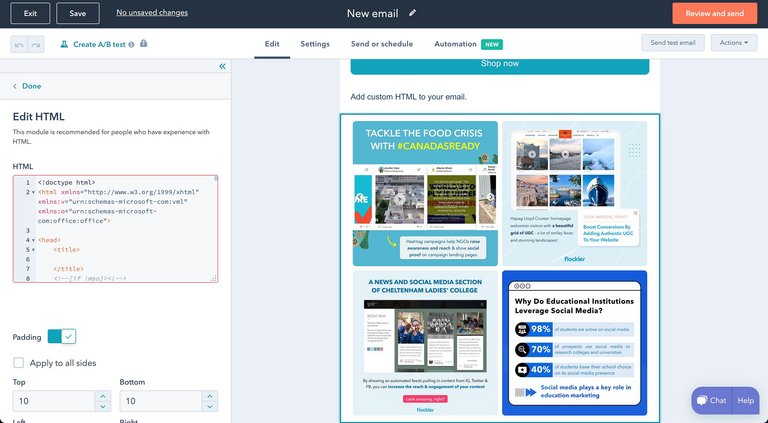768x423 pixels.
Task: Decrease Top padding with down stepper
Action: [x=102, y=406]
